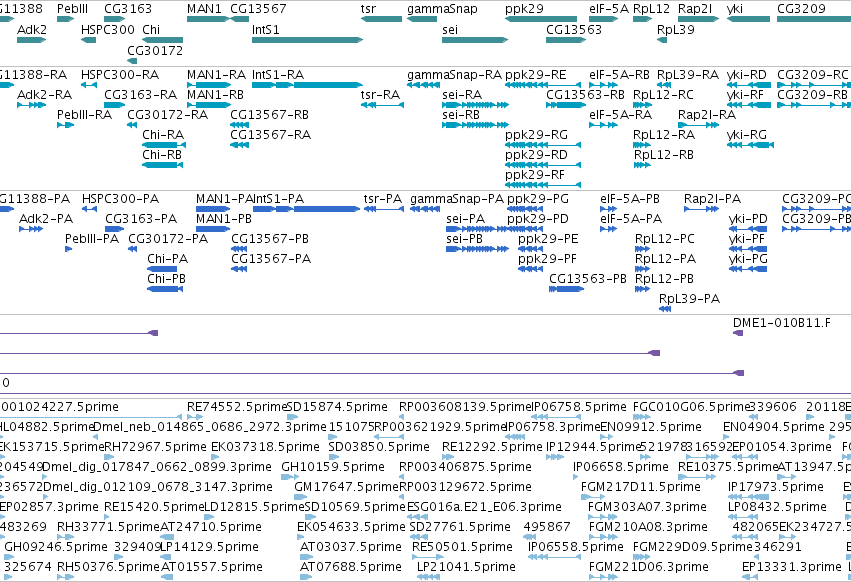The width and height of the screenshot is (851, 582).
Task: Select the CG30172 gene label
Action: point(155,50)
